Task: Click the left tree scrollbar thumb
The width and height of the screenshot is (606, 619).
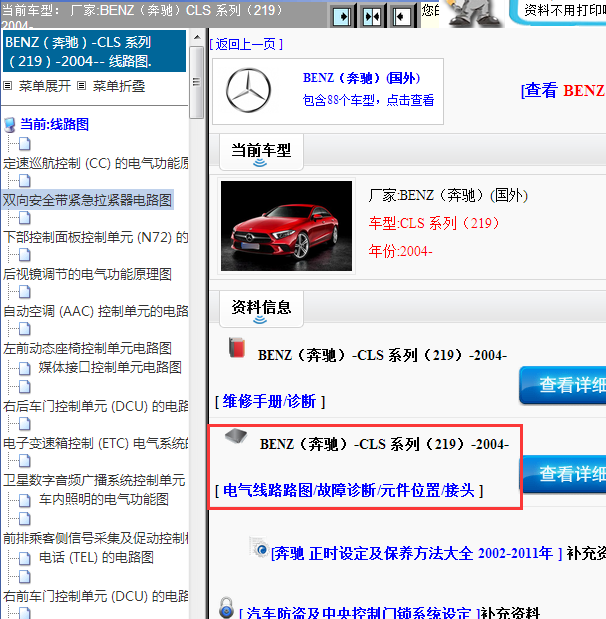Action: [196, 82]
